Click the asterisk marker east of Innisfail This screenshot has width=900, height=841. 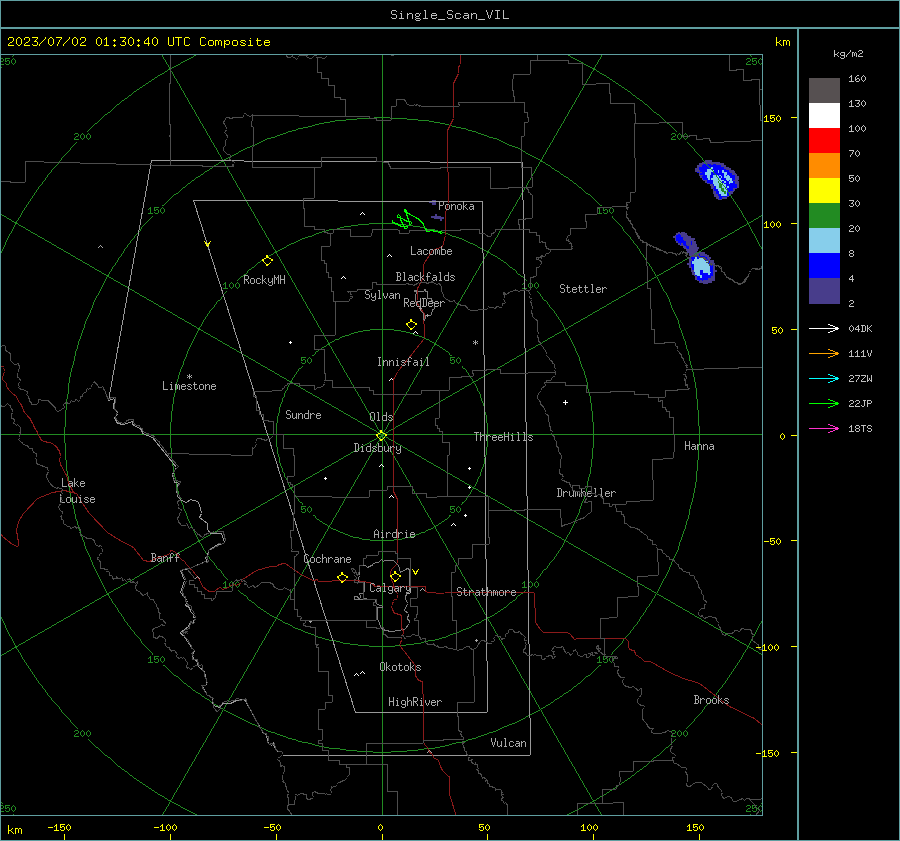point(475,343)
